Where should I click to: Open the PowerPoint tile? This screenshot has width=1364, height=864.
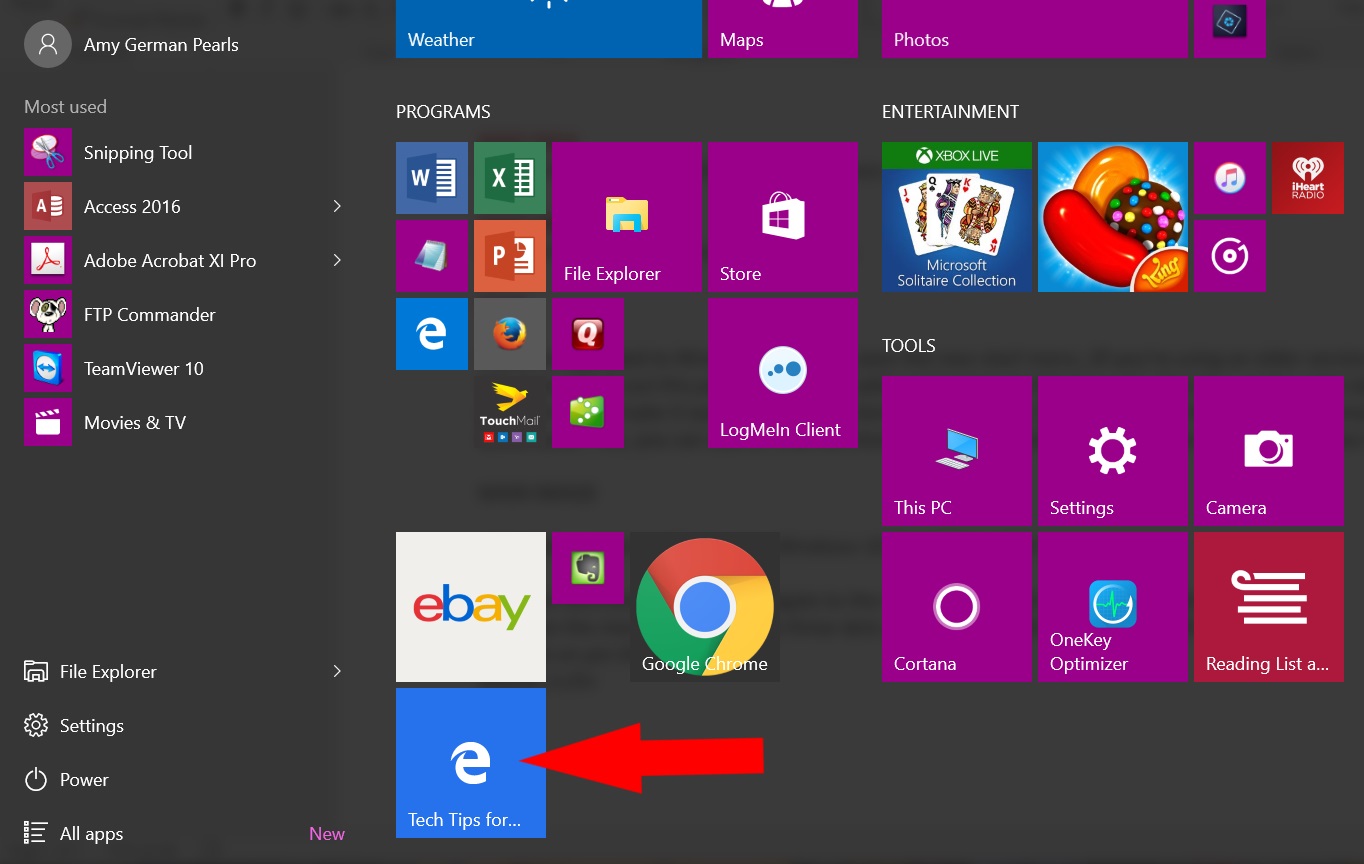click(x=510, y=256)
